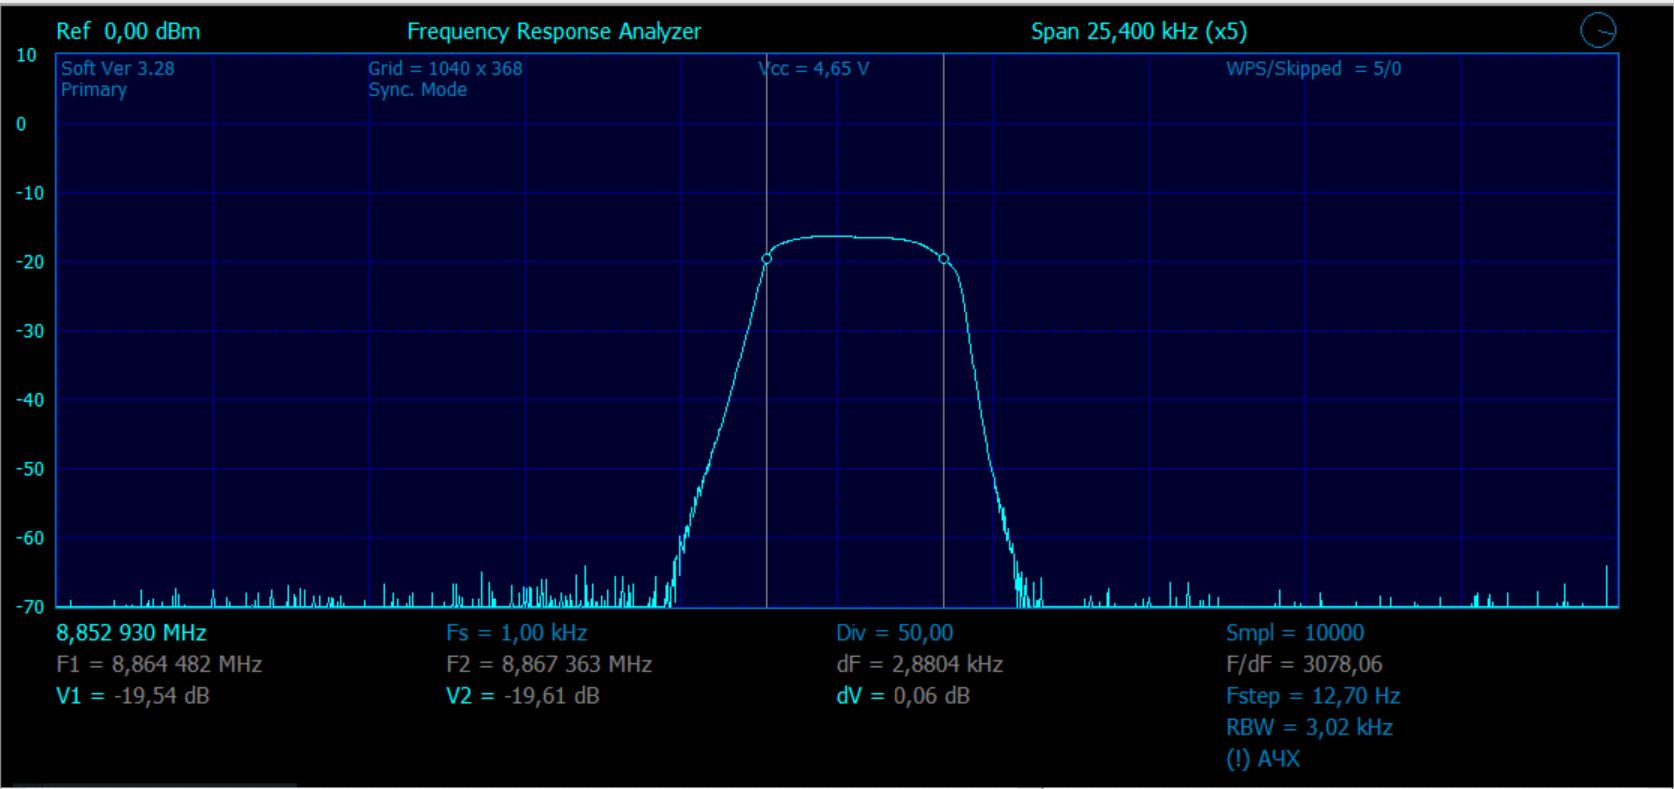Click the 8,852 930 MHz start frequency
The width and height of the screenshot is (1674, 789).
[x=132, y=633]
